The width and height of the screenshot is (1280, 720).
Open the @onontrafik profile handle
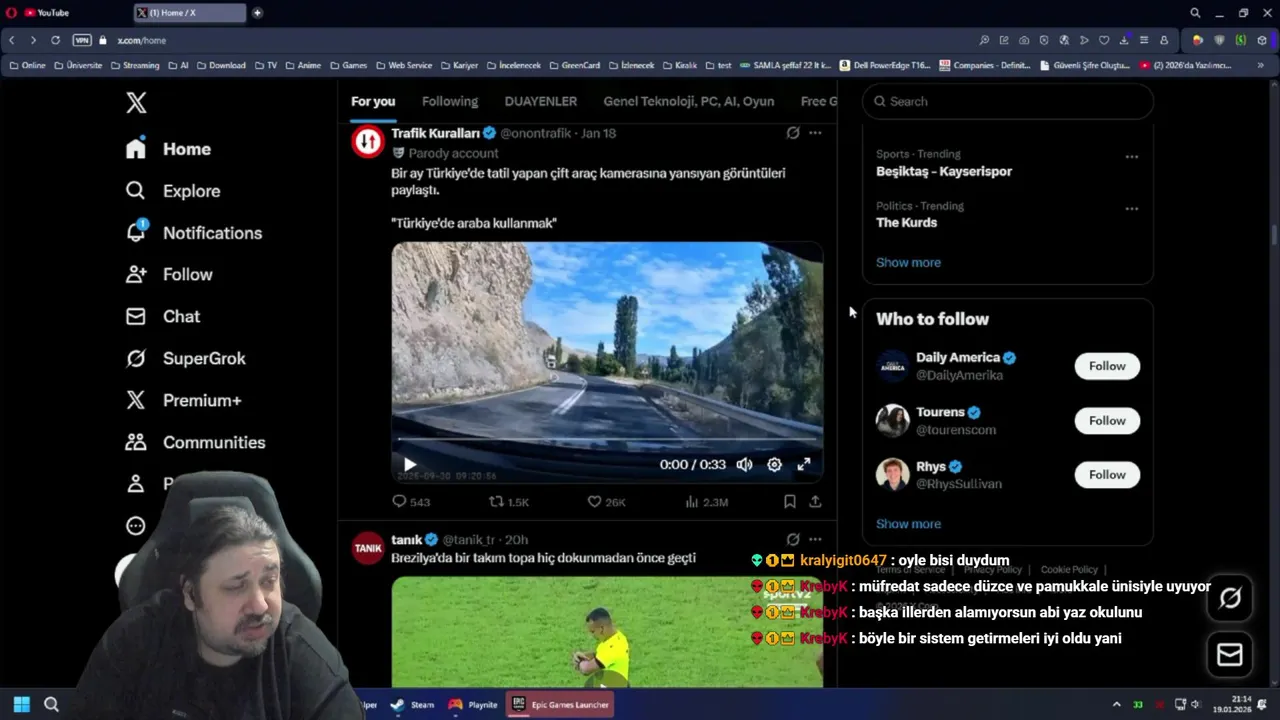pyautogui.click(x=536, y=133)
